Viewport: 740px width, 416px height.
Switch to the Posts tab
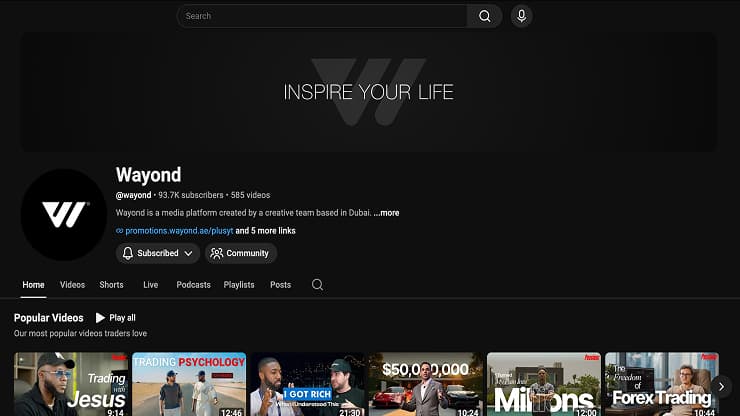click(280, 285)
